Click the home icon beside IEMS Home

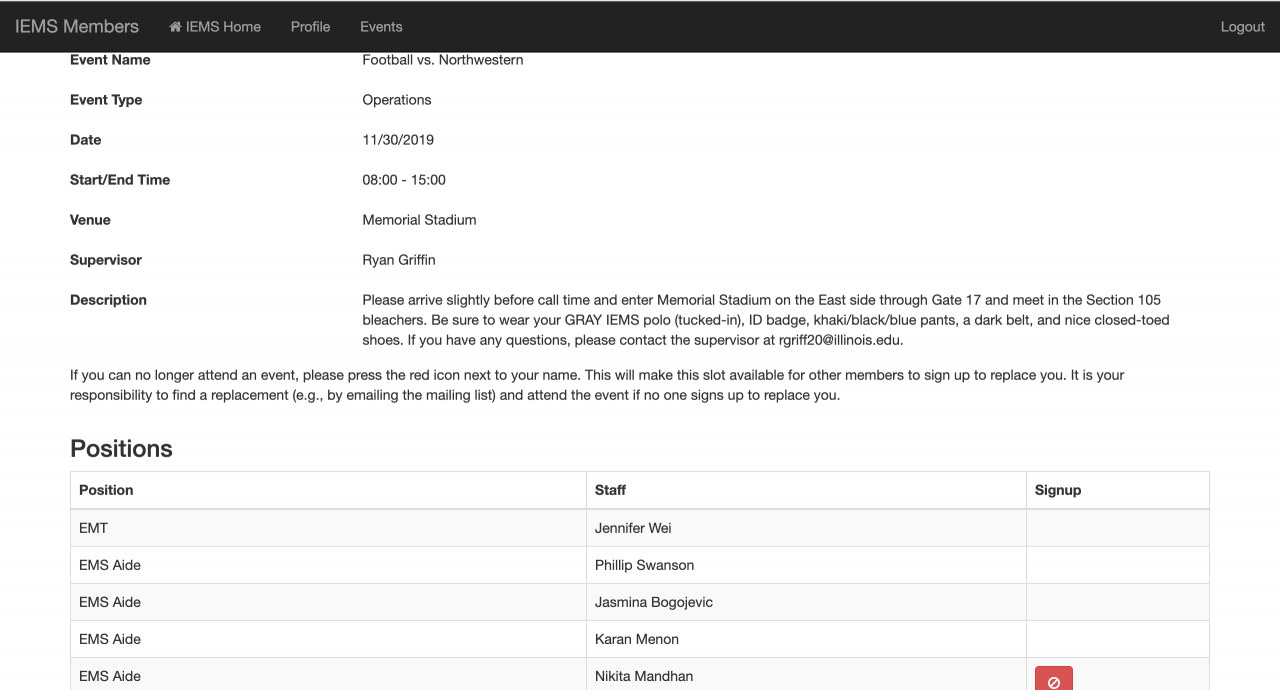[x=176, y=27]
